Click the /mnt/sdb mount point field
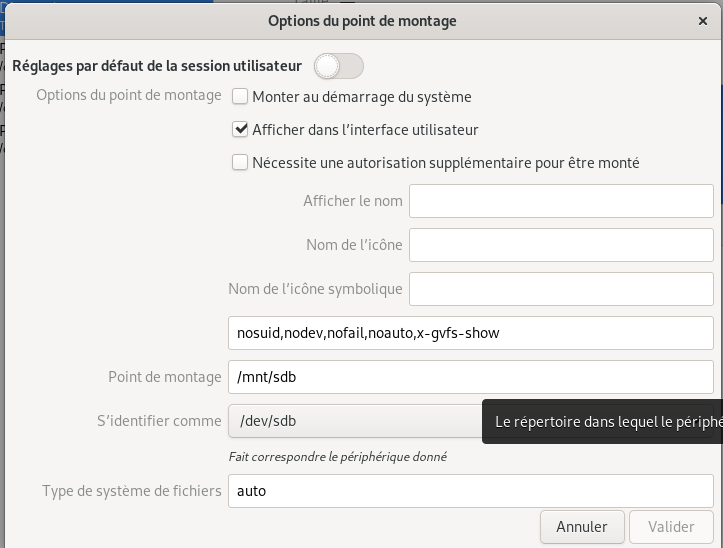Viewport: 723px width, 548px height. tap(470, 377)
